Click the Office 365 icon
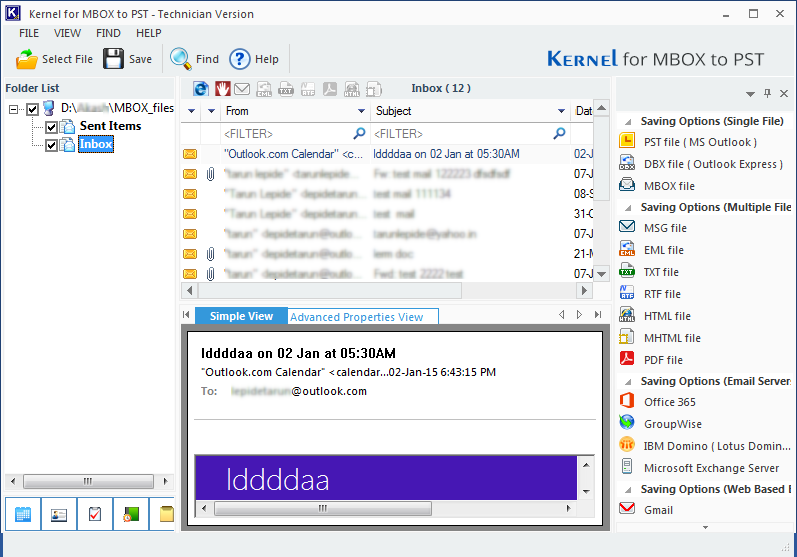Screen dimensions: 797x557 627,401
